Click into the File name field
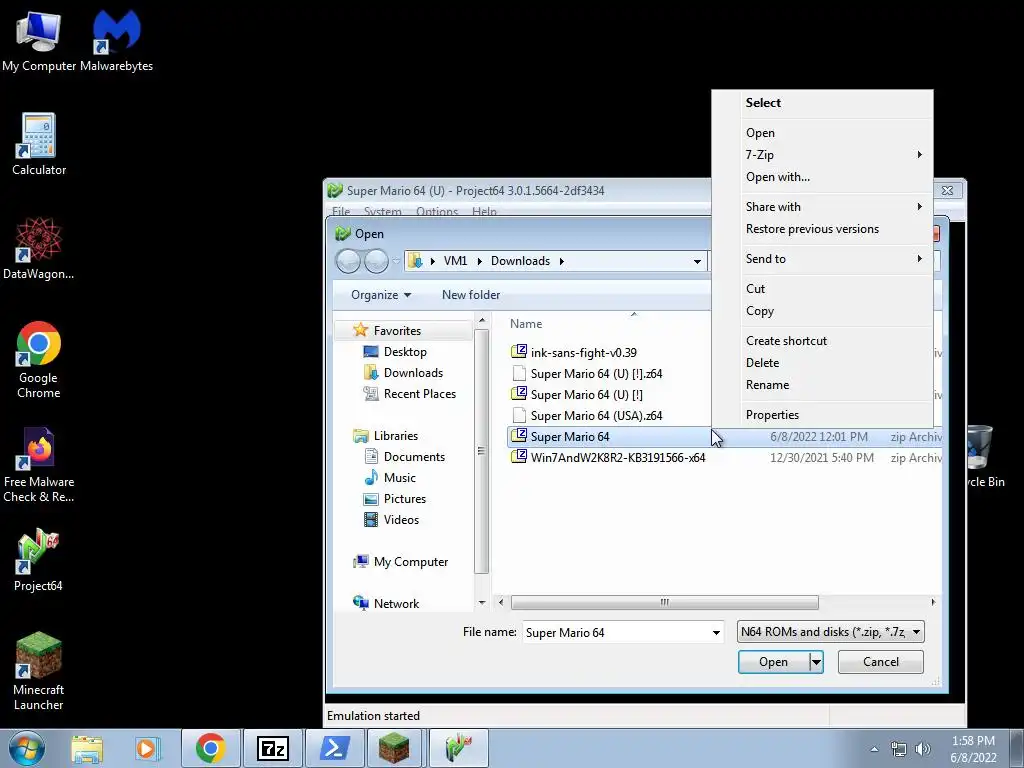The height and width of the screenshot is (768, 1024). [615, 632]
